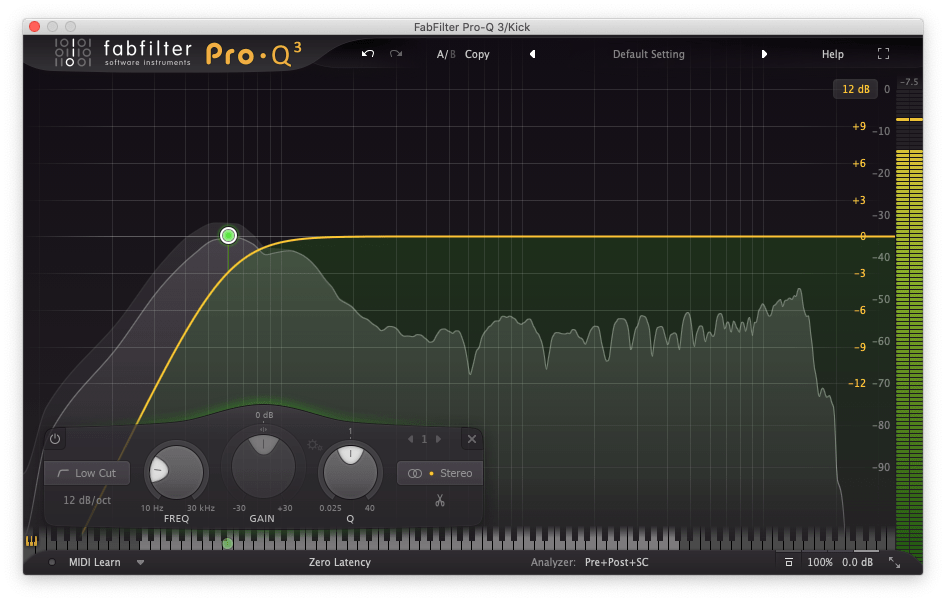Click the undo arrow icon
The height and width of the screenshot is (602, 946).
(369, 54)
